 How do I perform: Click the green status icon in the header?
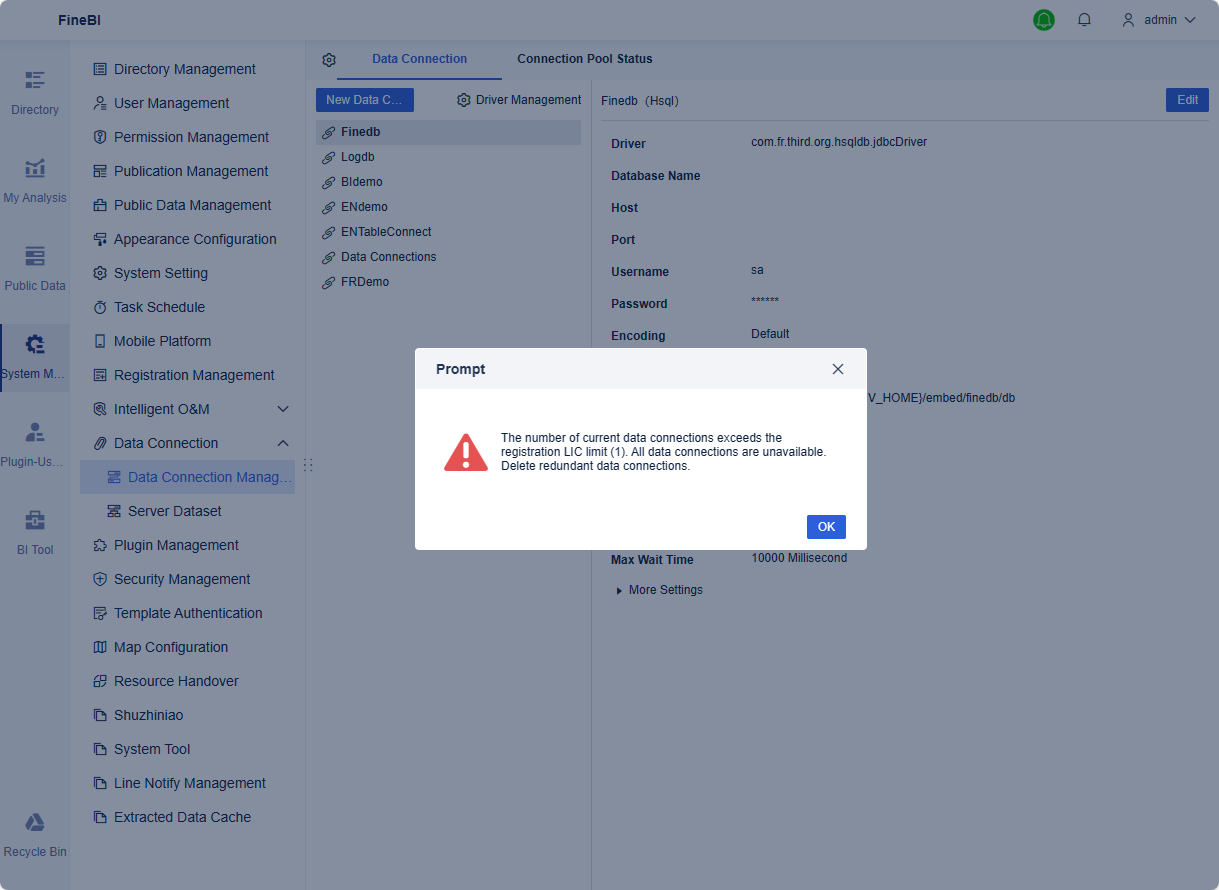click(x=1043, y=19)
